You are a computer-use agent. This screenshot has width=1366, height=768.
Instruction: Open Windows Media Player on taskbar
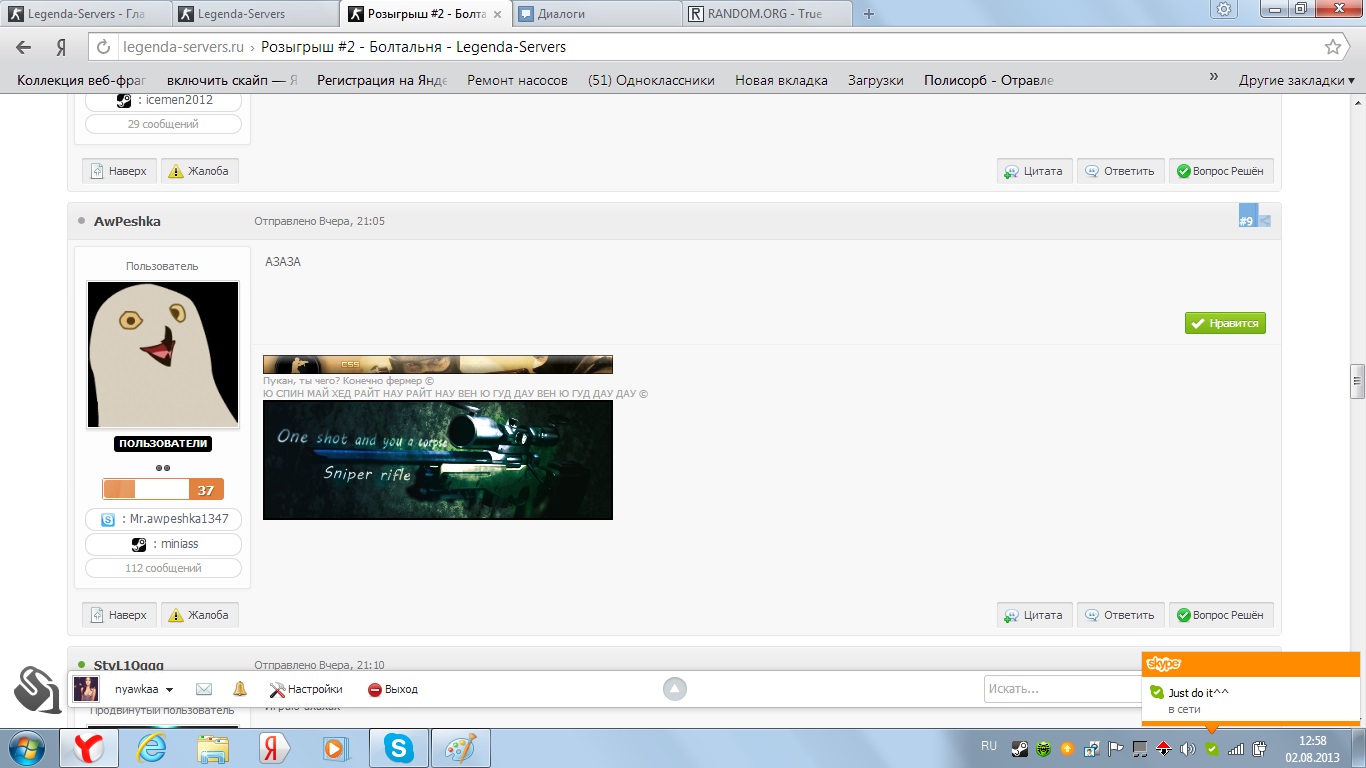point(337,748)
